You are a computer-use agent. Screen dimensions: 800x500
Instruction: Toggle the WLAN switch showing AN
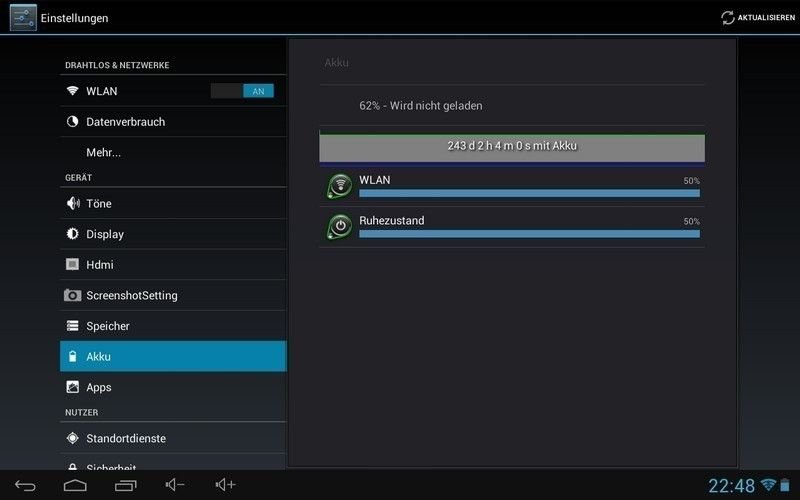[242, 91]
